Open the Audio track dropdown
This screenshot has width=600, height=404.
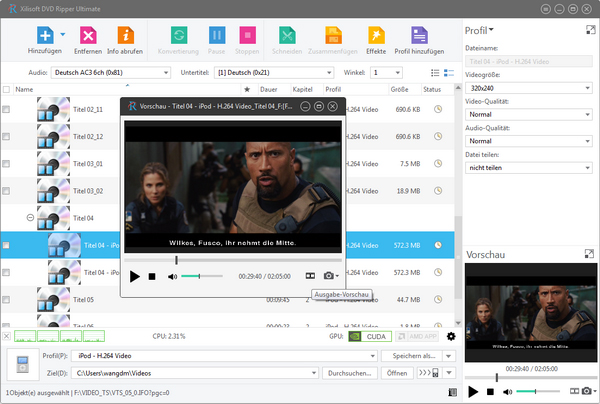click(111, 73)
